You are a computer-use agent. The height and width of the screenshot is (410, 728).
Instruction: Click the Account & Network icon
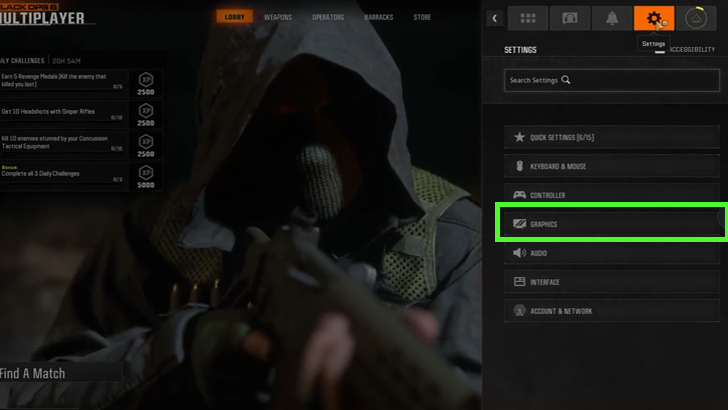(x=520, y=311)
